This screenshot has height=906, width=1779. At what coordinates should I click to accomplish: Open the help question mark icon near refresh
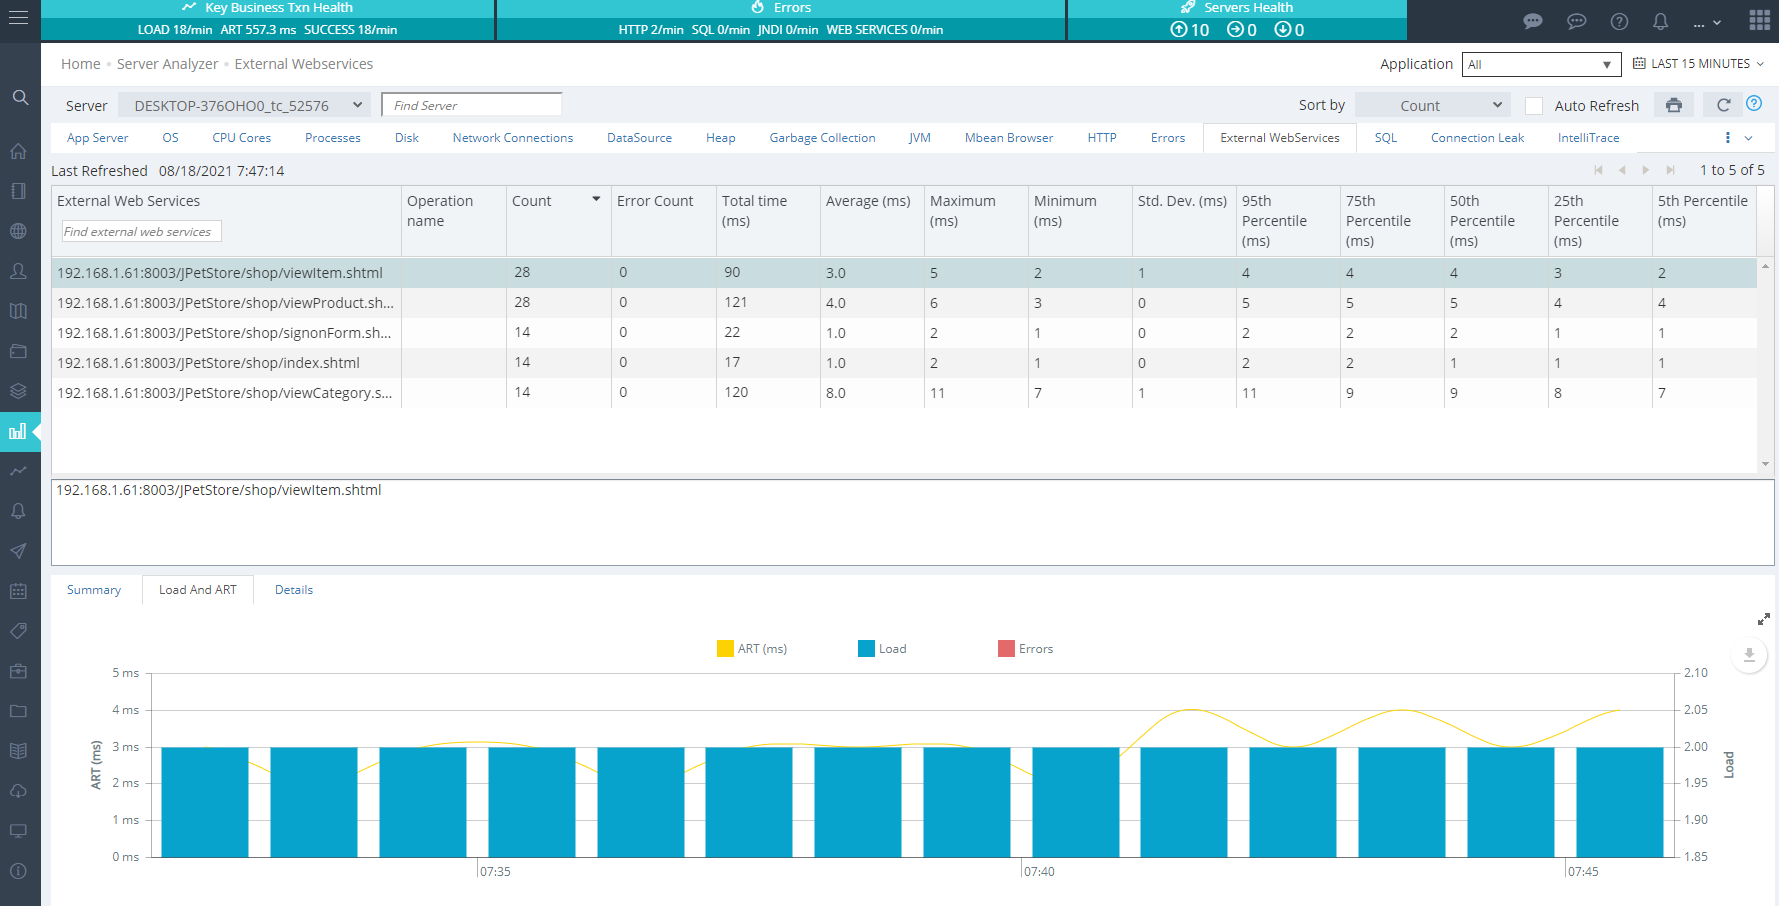click(1754, 103)
